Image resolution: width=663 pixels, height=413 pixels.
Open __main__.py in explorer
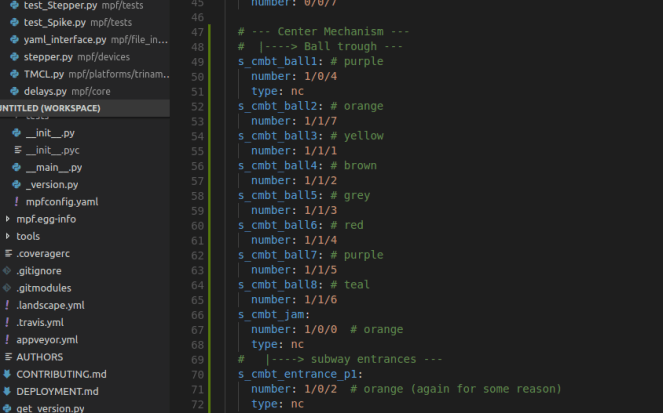[x=54, y=168]
